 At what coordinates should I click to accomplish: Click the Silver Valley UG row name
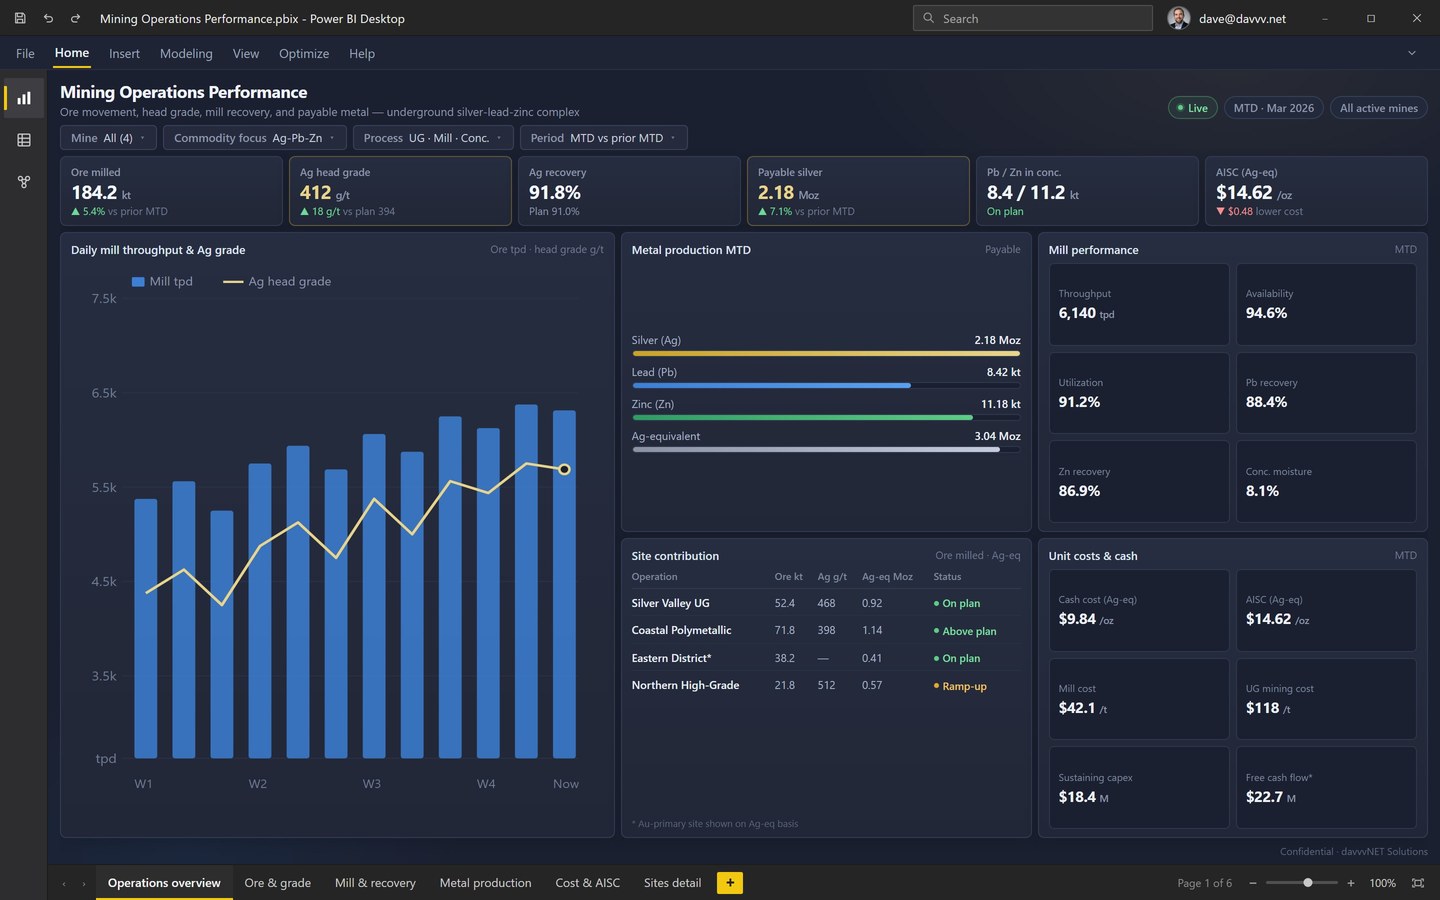pyautogui.click(x=670, y=603)
